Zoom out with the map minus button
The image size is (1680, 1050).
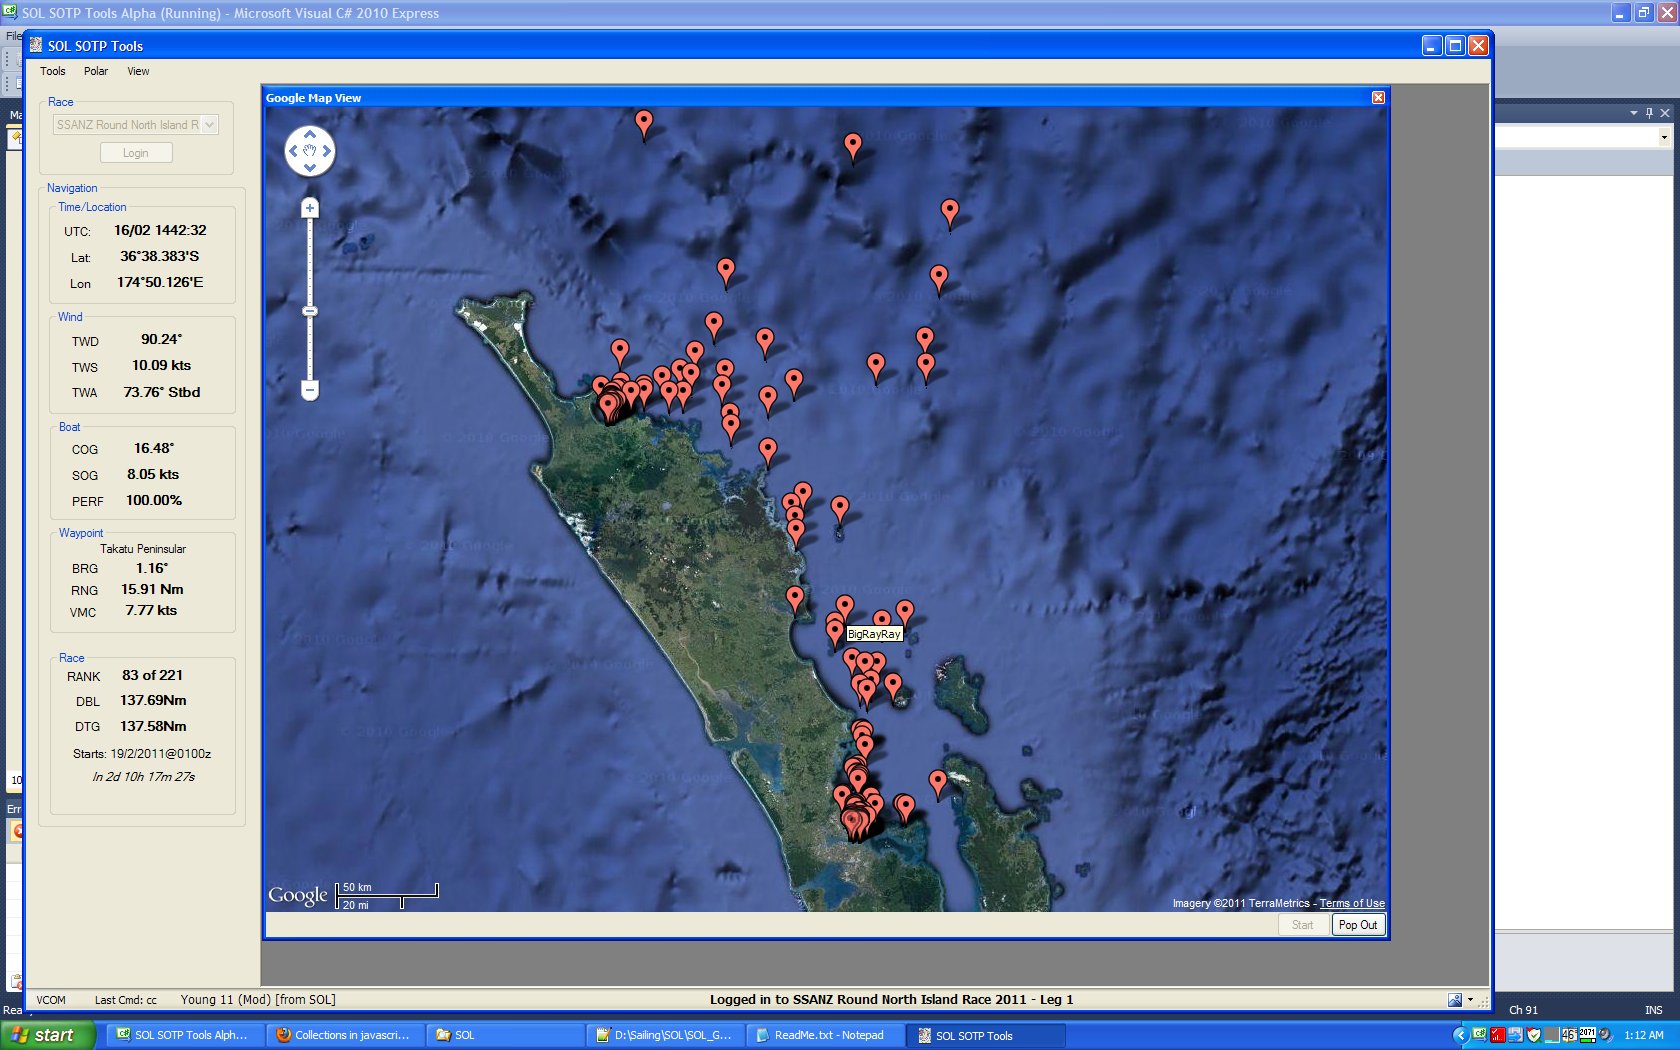310,390
